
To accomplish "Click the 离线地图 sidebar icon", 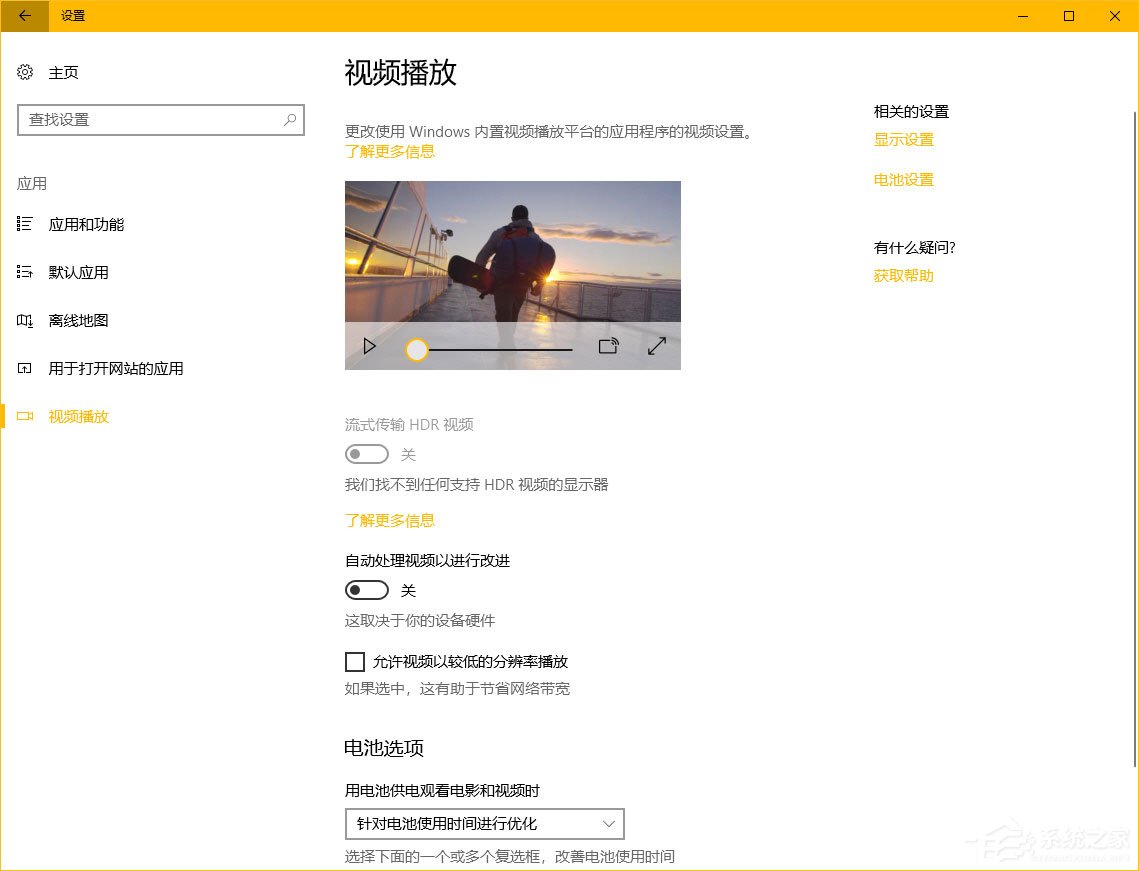I will pos(25,320).
